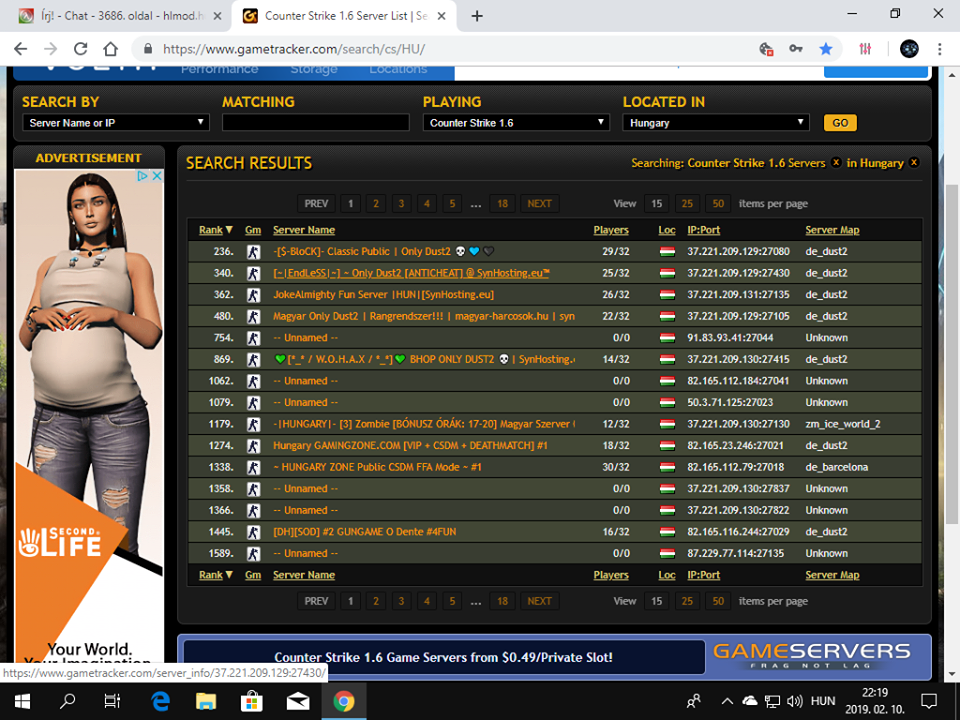Show hidden system tray icons

[x=727, y=701]
